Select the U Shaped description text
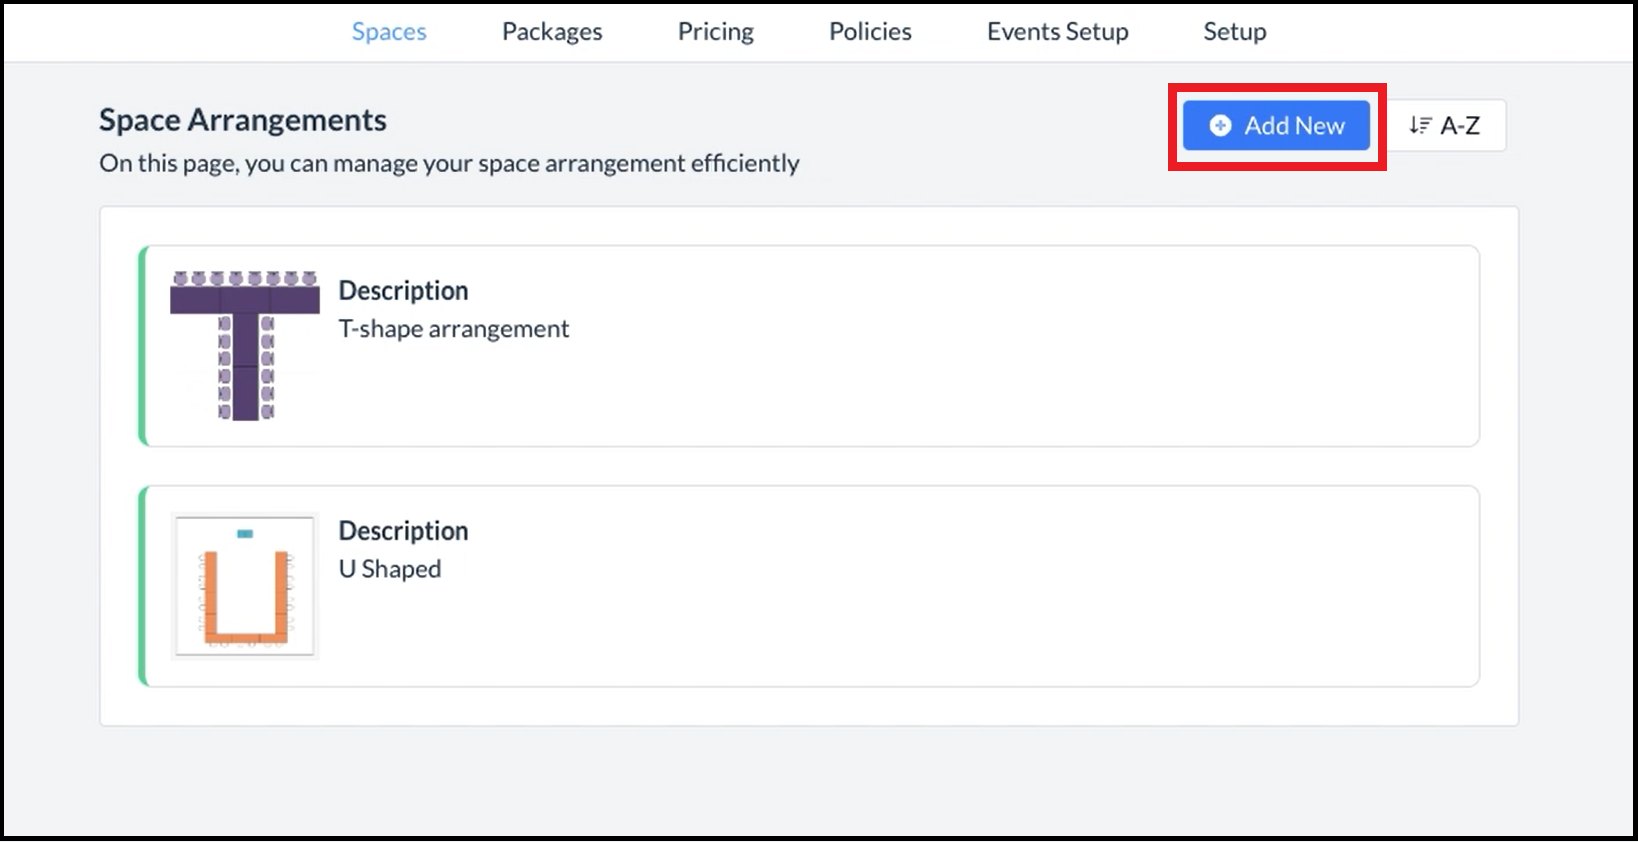Screen dimensions: 1638x842 [x=390, y=569]
